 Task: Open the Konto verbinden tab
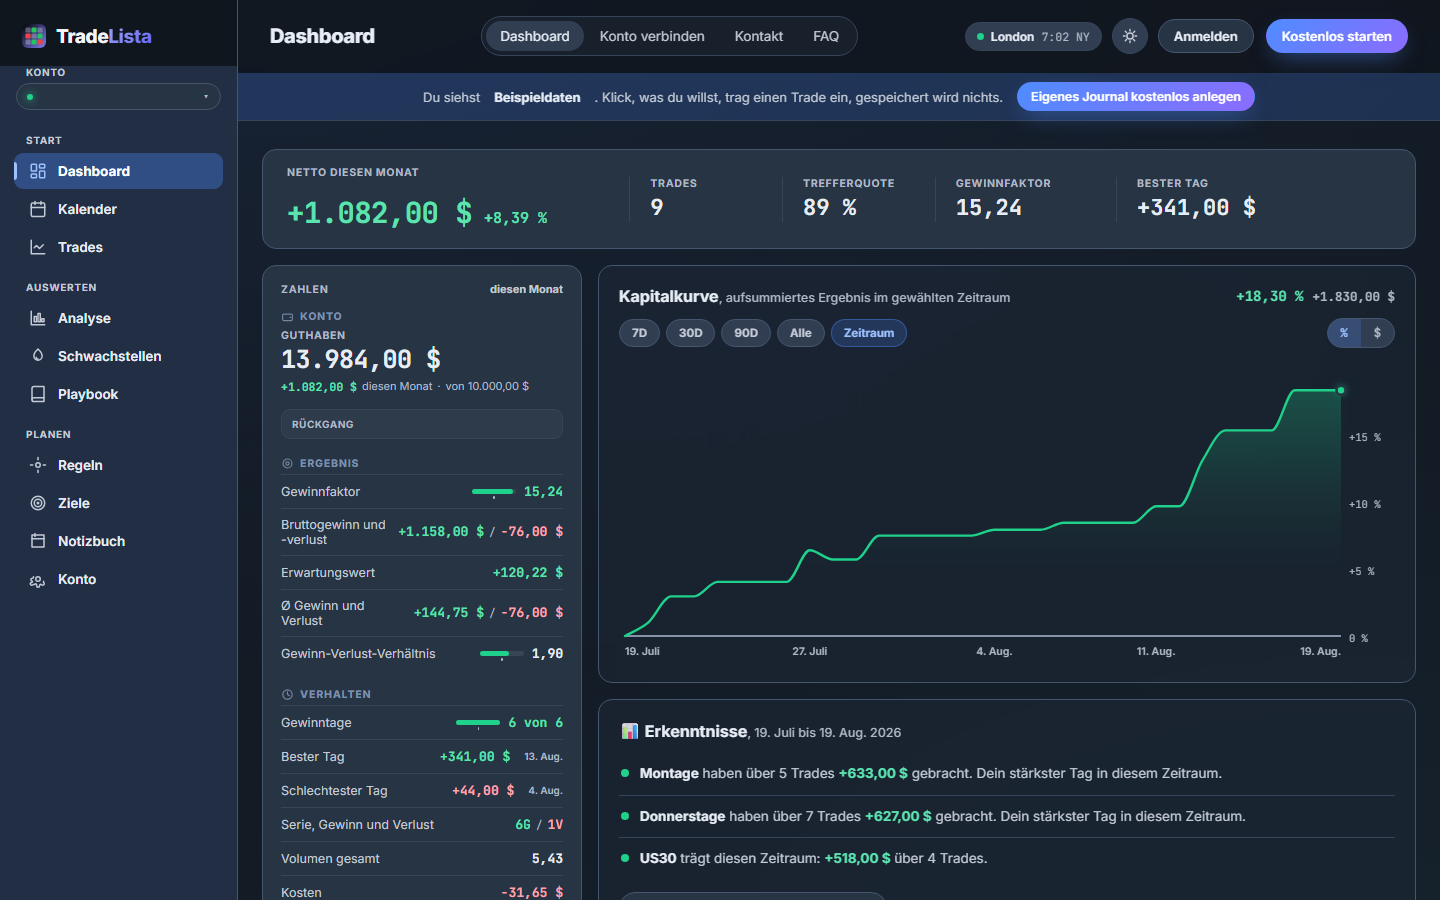click(x=652, y=36)
